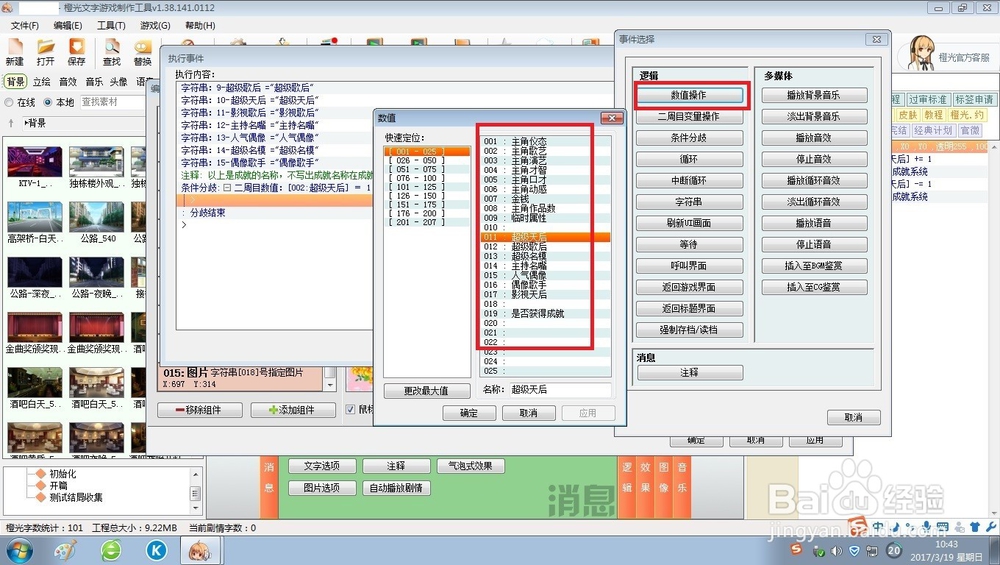Open the 橙光官方客服 avatar icon
Viewport: 1000px width, 565px height.
click(920, 54)
